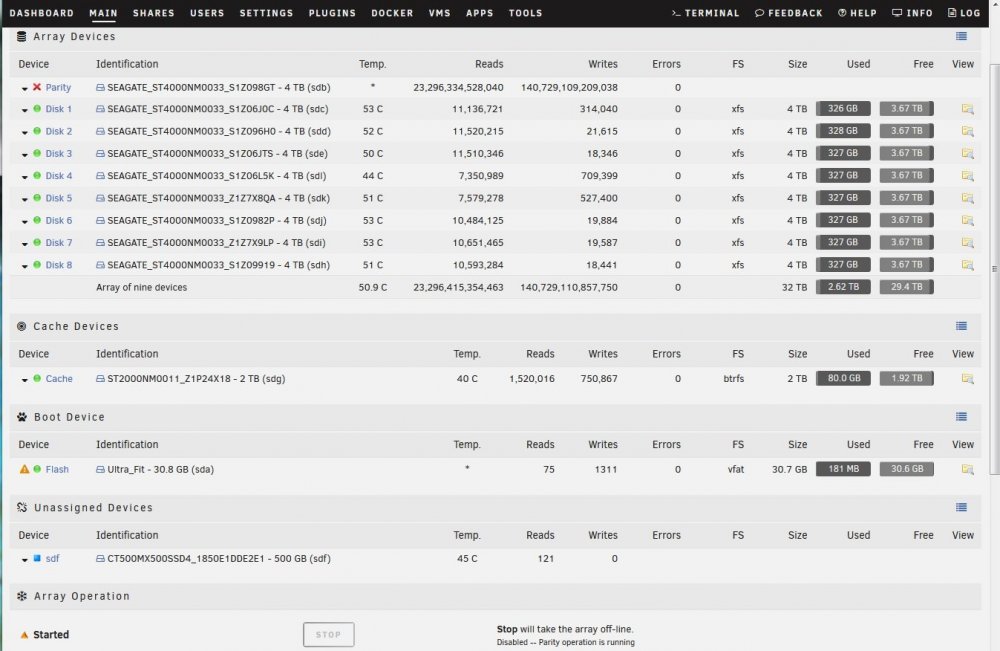Toggle Array Devices table view icon
The width and height of the screenshot is (1000, 651).
961,36
